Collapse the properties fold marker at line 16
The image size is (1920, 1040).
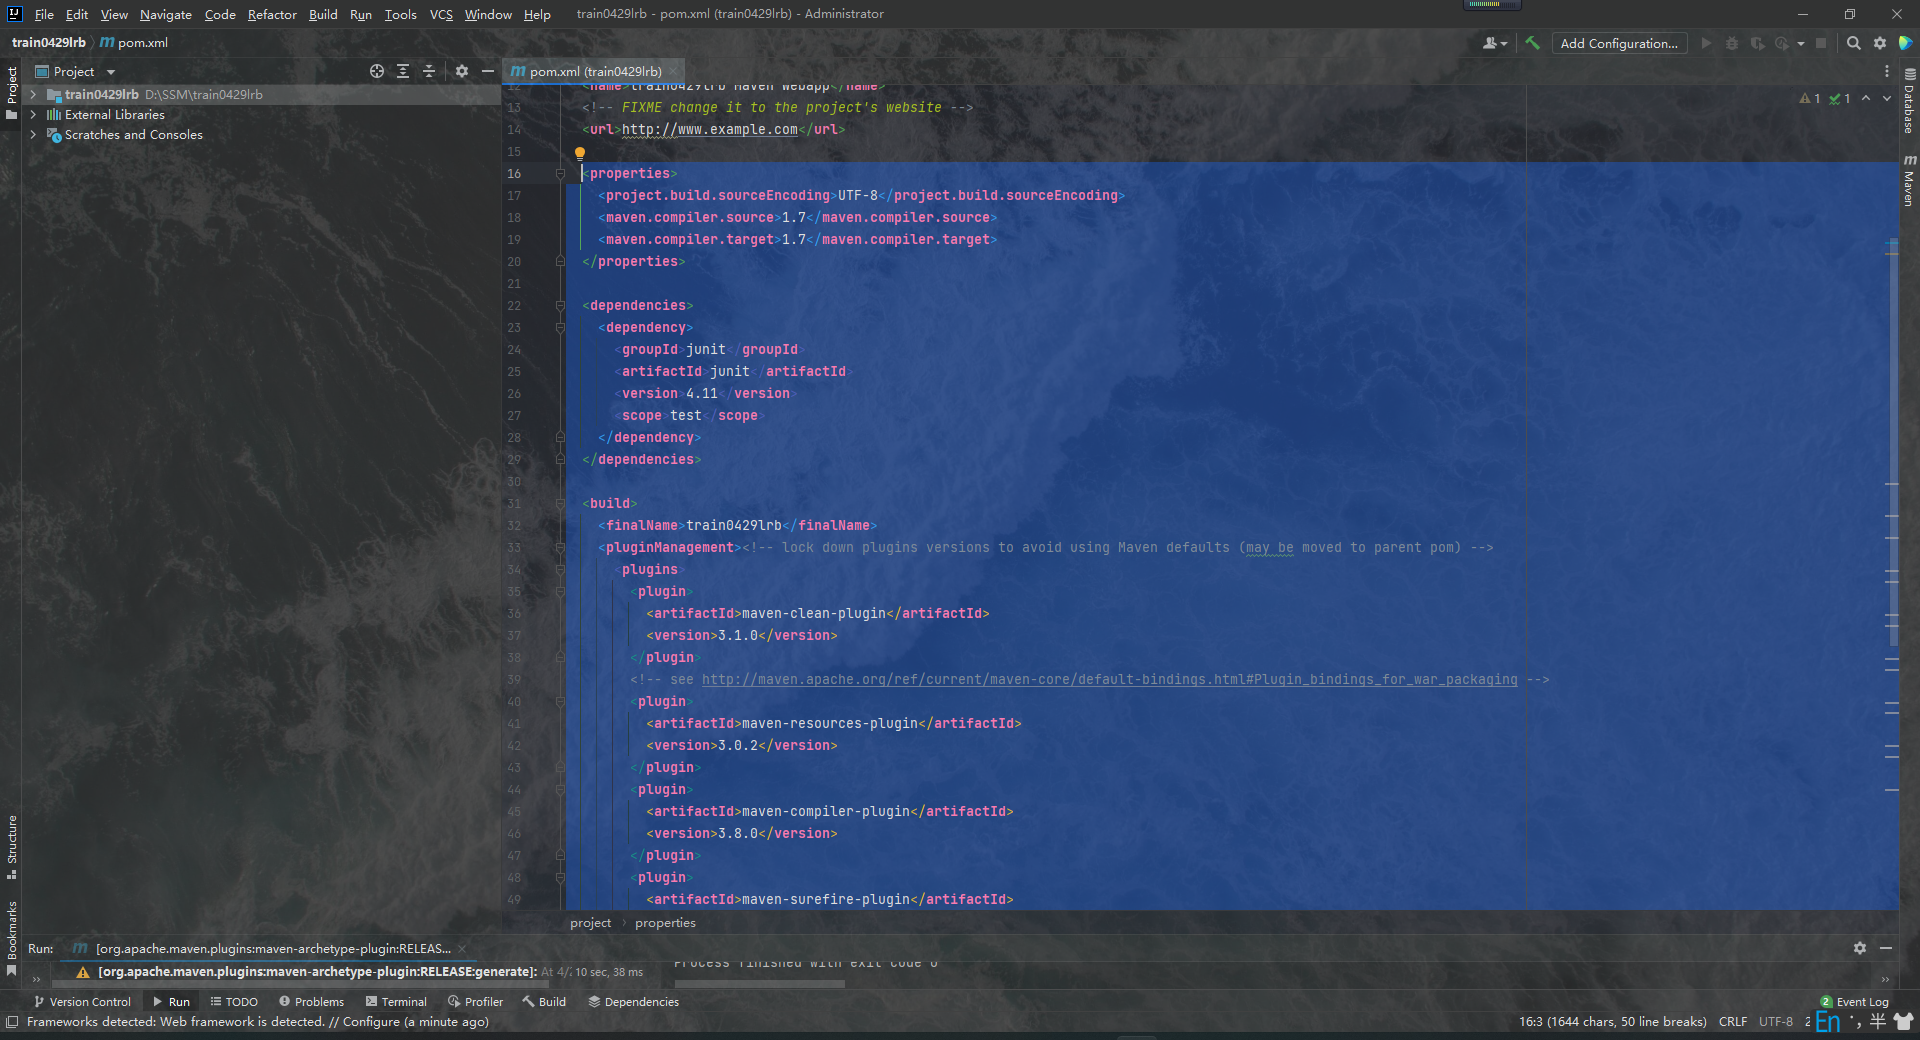(560, 173)
